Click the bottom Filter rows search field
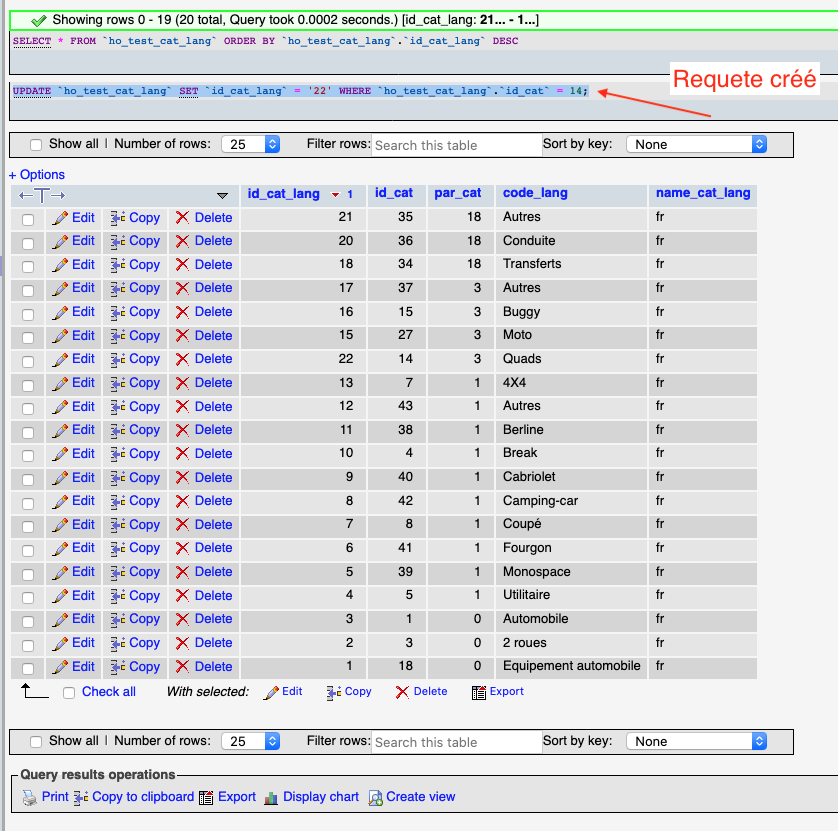 (x=456, y=742)
